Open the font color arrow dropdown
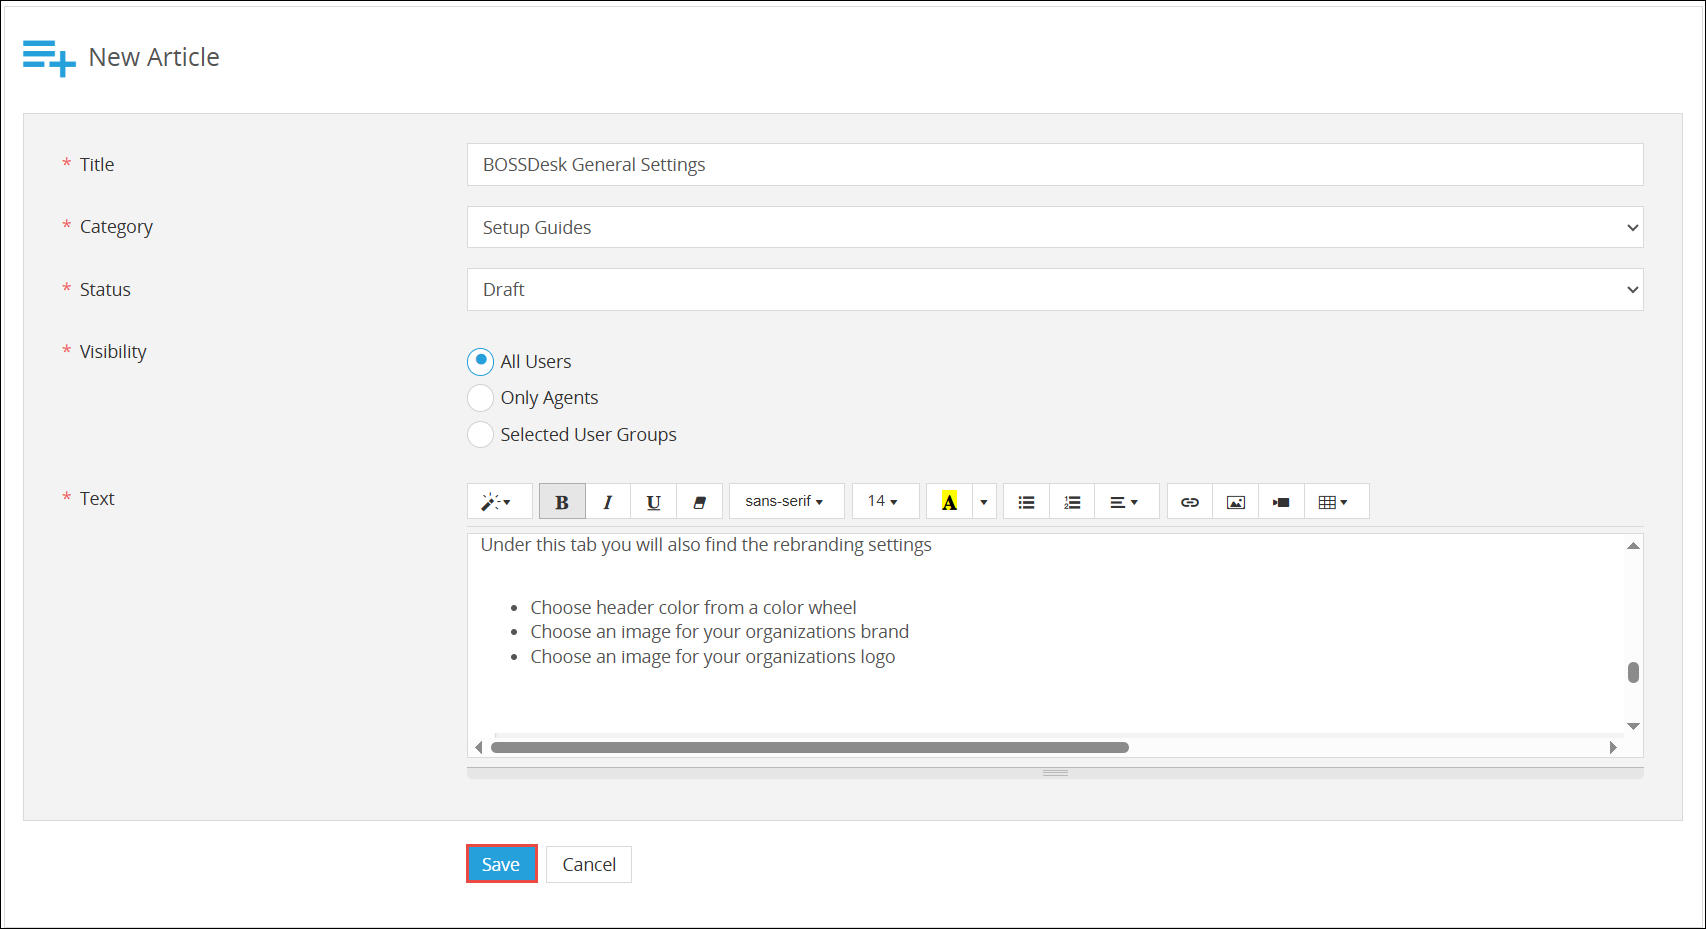The width and height of the screenshot is (1706, 929). tap(984, 502)
